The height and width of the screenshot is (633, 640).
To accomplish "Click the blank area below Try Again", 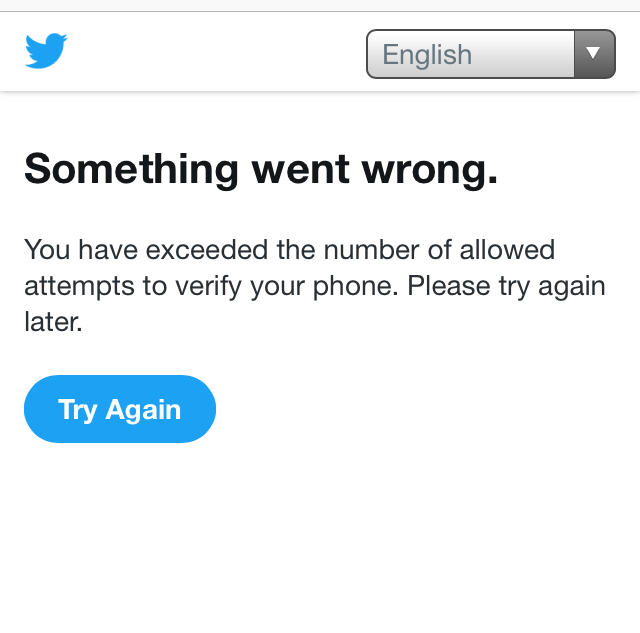I will [320, 540].
